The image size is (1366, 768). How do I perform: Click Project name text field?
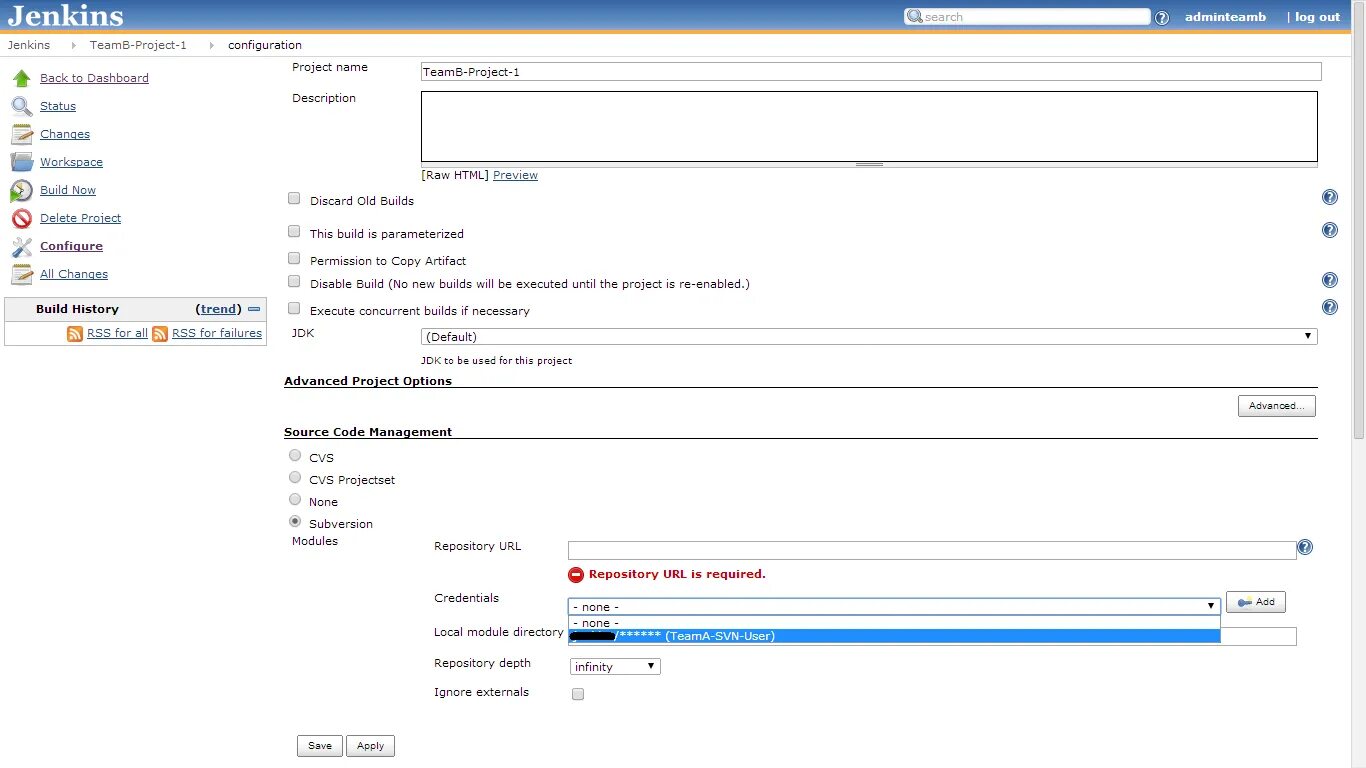tap(871, 72)
